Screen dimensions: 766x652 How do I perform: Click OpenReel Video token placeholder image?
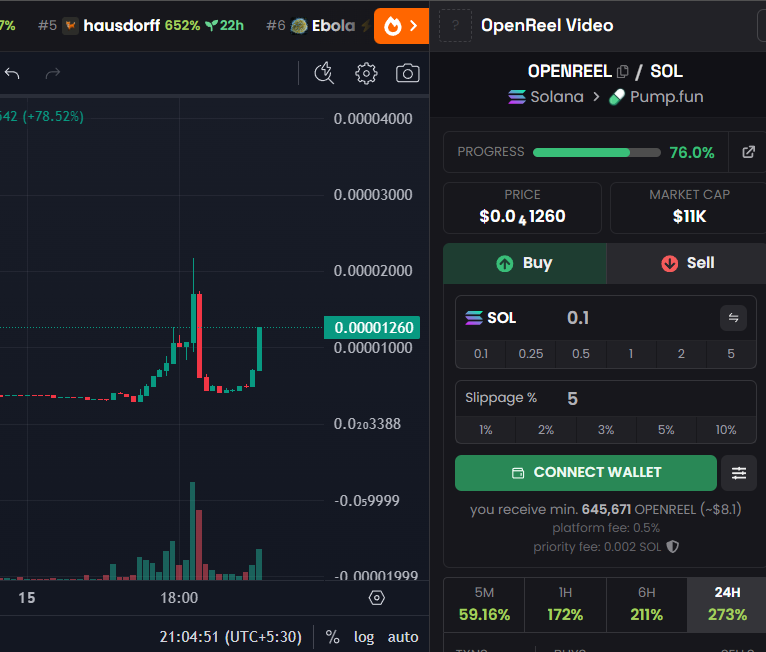pos(455,25)
